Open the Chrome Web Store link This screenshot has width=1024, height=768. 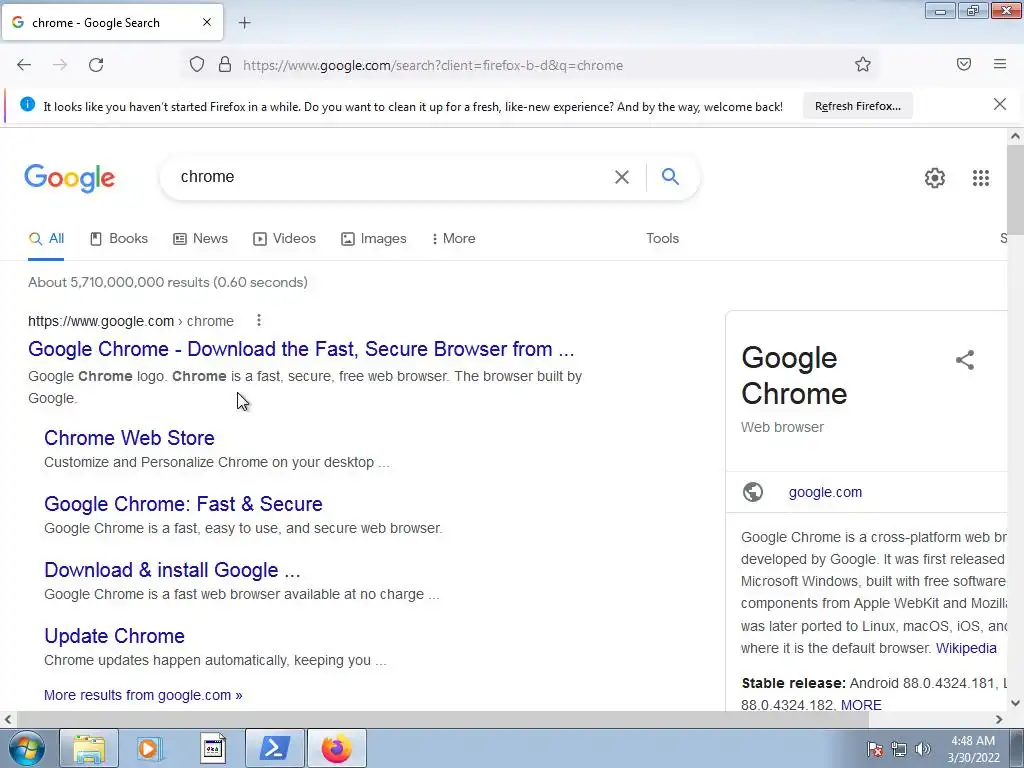tap(129, 438)
